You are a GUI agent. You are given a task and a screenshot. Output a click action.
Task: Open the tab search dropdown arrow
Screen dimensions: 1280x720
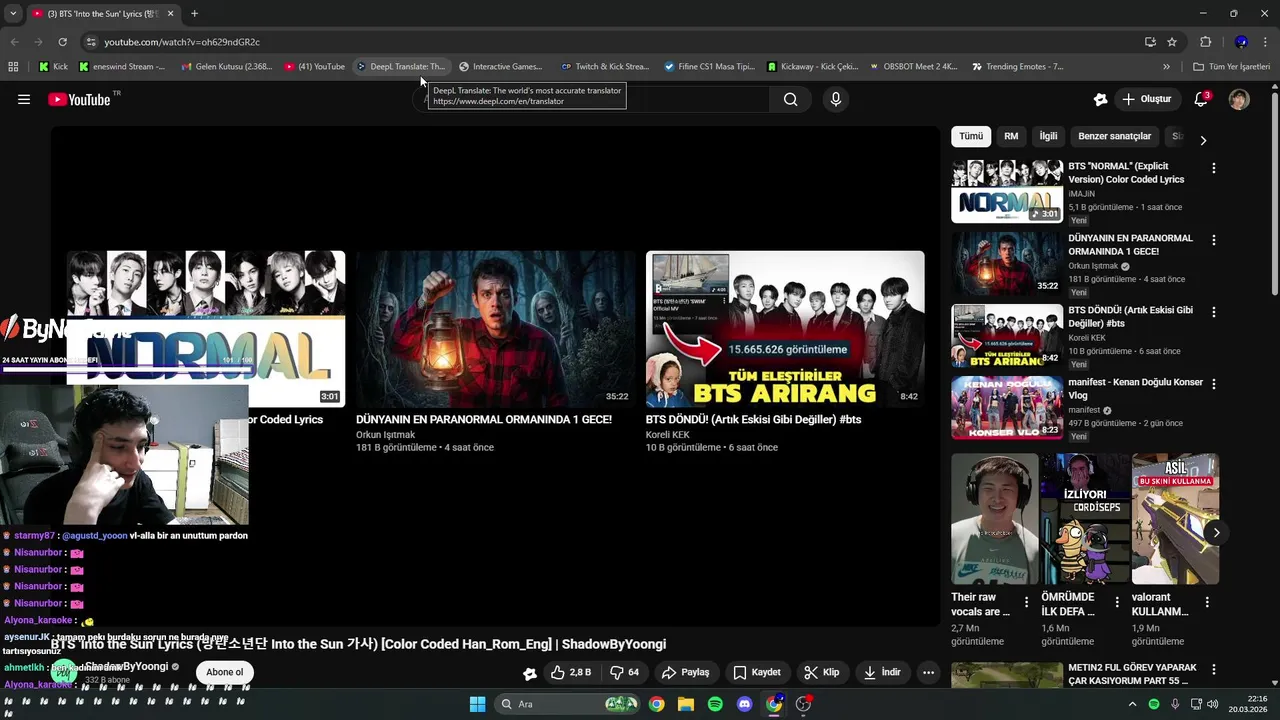coord(13,14)
